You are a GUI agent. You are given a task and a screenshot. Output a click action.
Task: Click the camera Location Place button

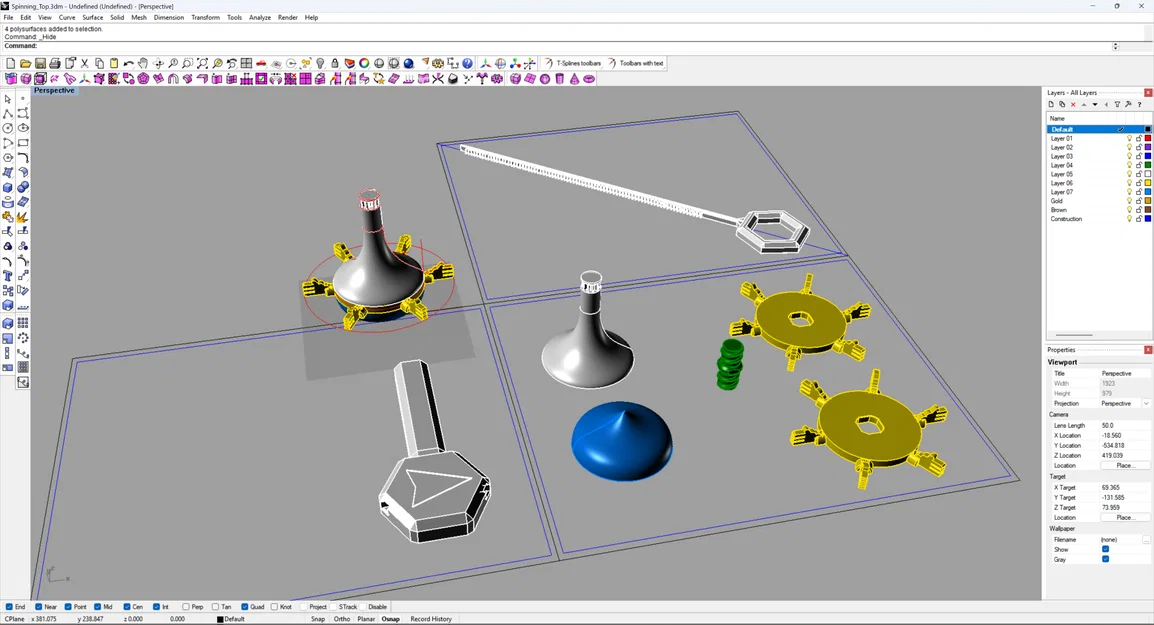tap(1124, 465)
